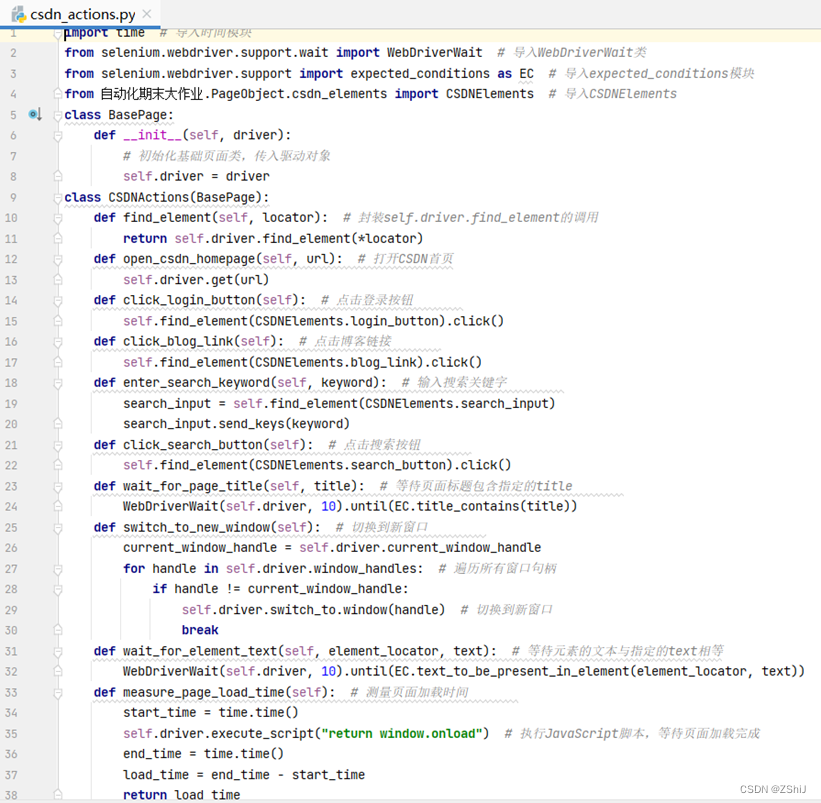Click 'EC.text_to_be_present_in_element' on line 32
This screenshot has height=803, width=821.
pyautogui.click(x=511, y=672)
